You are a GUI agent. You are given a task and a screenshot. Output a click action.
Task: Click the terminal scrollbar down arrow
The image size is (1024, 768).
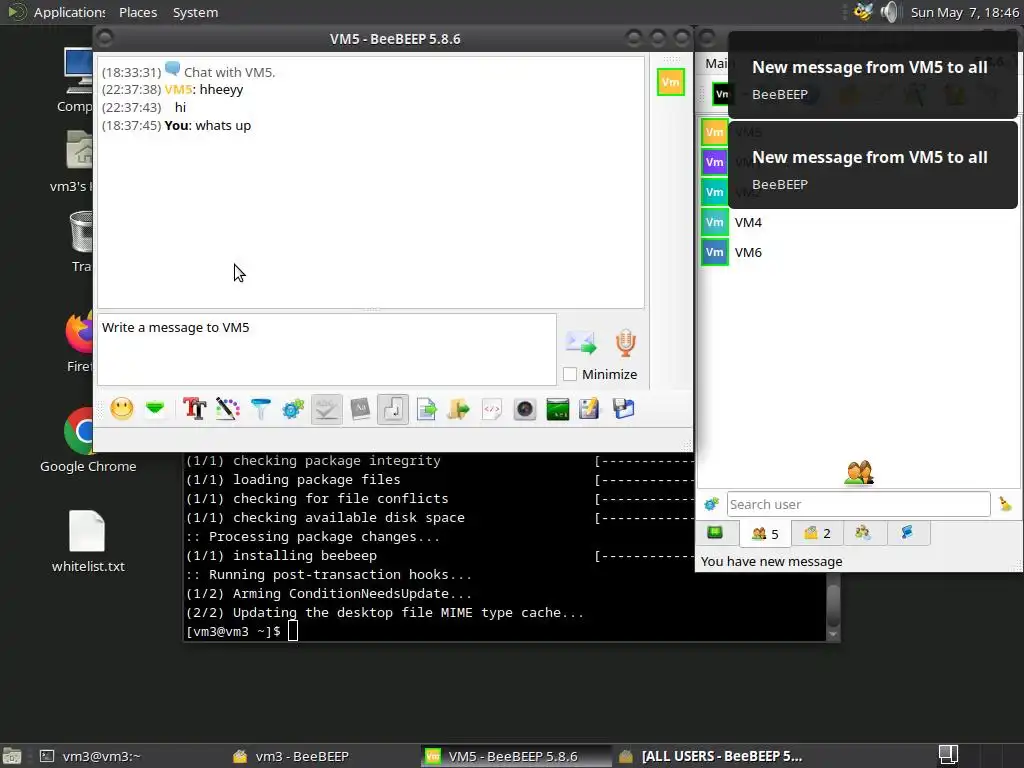coord(833,634)
